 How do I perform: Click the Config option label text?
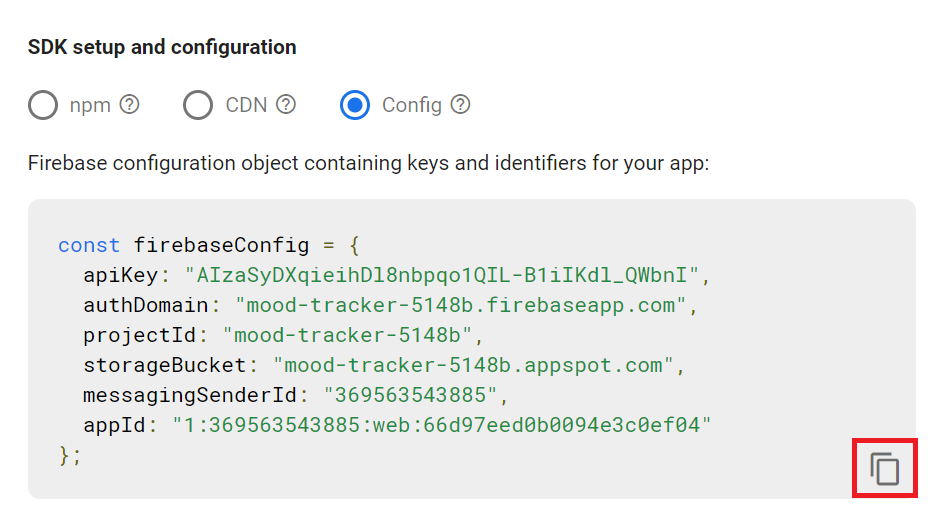[x=412, y=105]
